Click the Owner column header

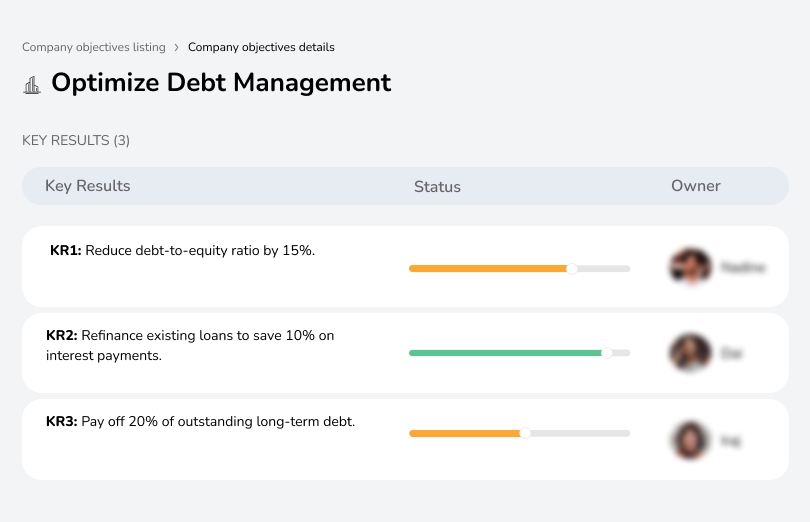[695, 186]
